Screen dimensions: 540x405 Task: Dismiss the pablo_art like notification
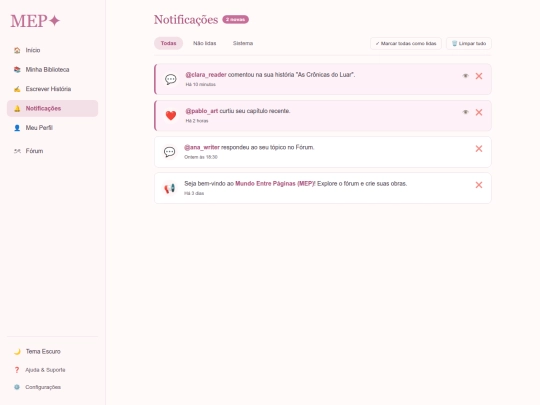[x=479, y=112]
